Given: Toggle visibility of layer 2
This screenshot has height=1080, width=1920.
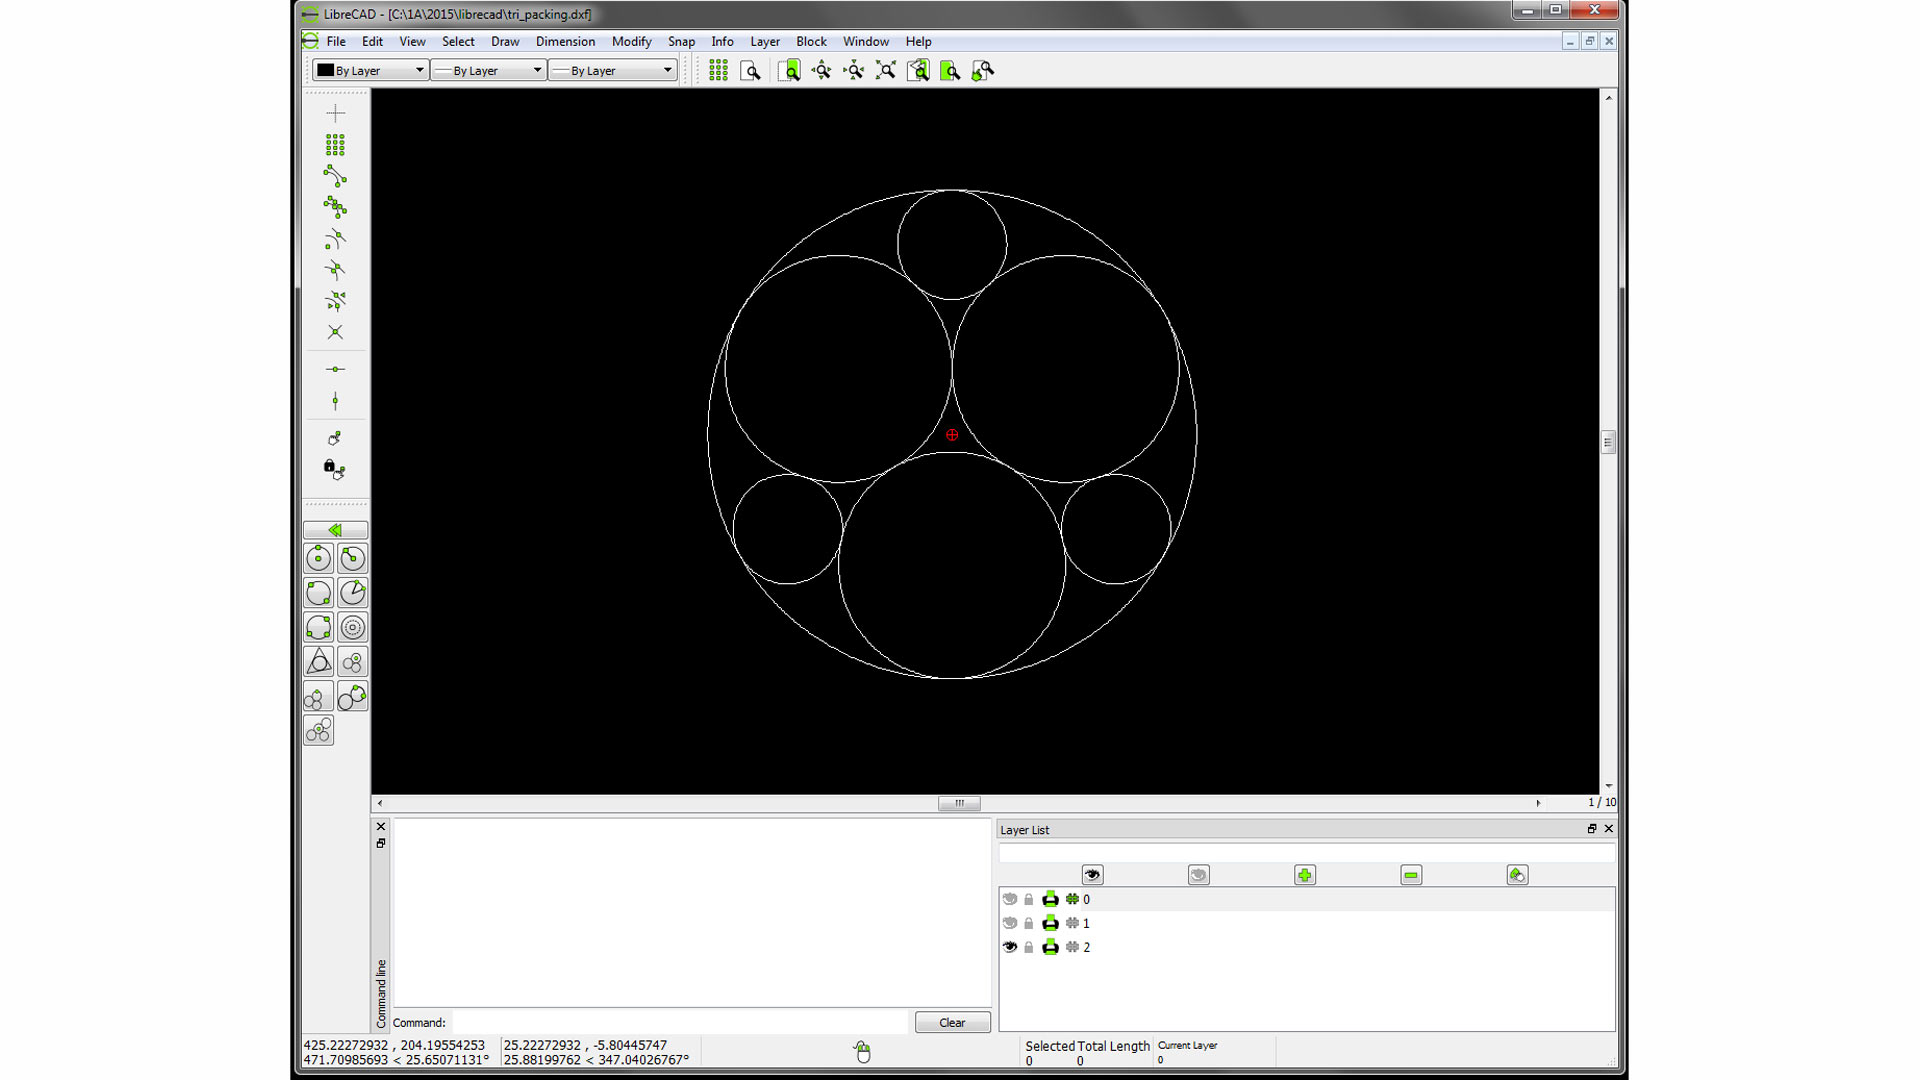Looking at the screenshot, I should tap(1009, 945).
